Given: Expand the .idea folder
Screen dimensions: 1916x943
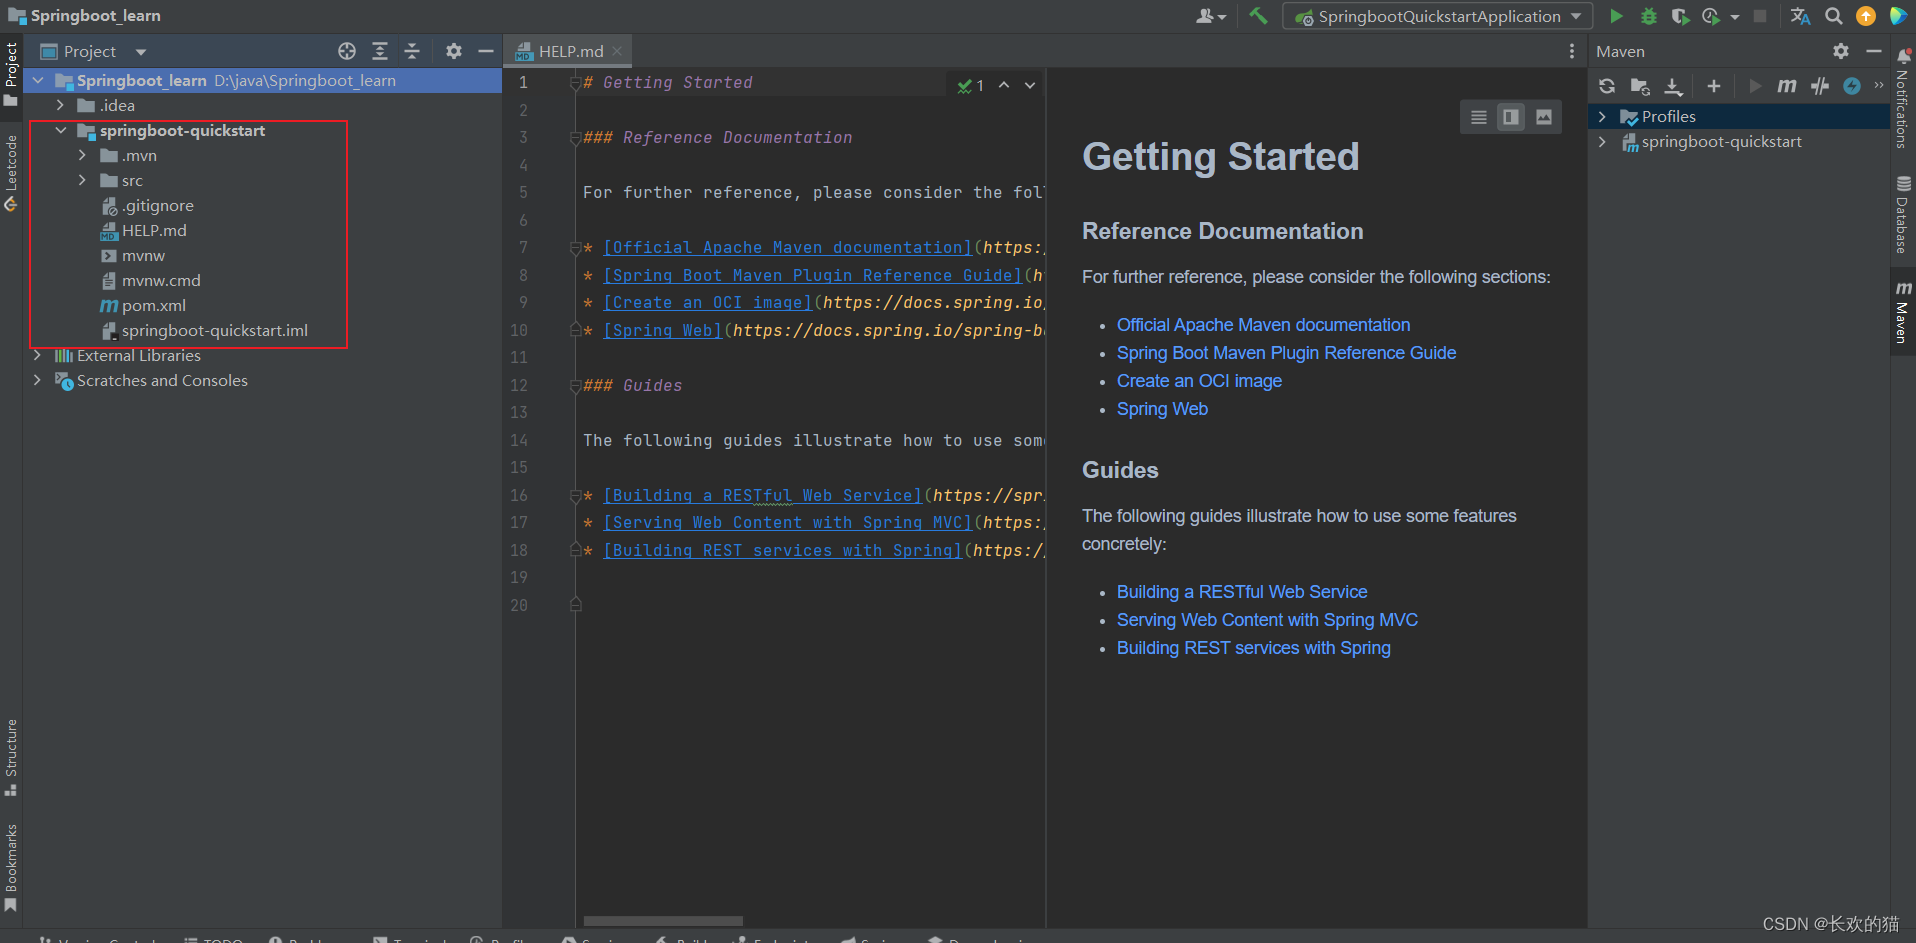Looking at the screenshot, I should point(60,105).
